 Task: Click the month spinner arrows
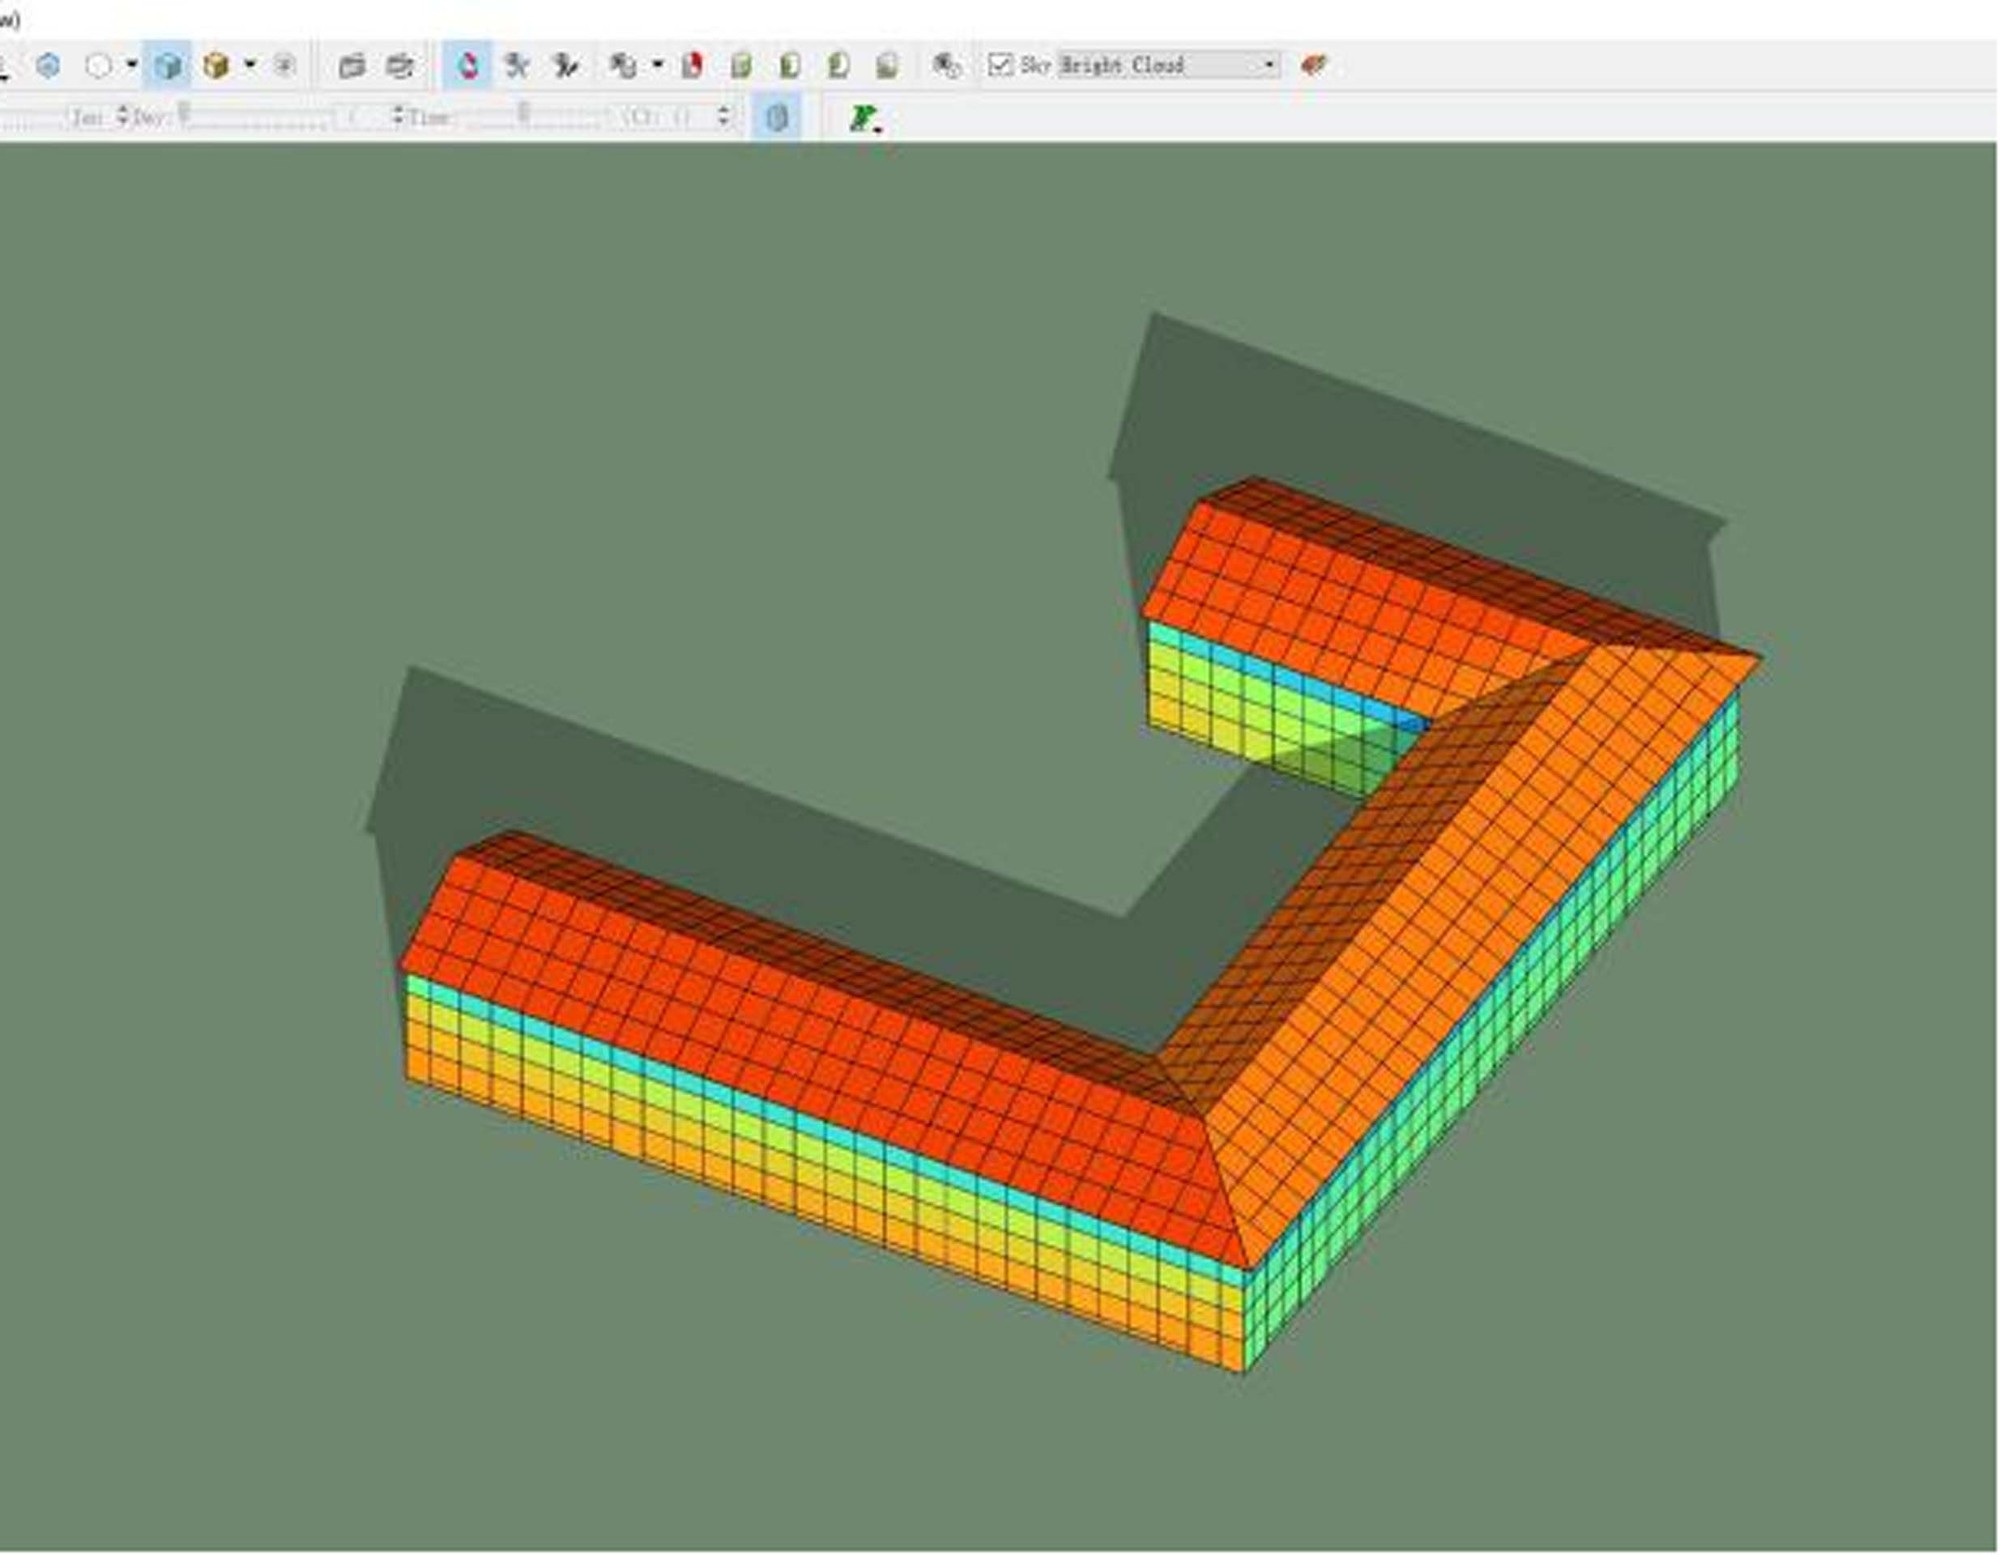[x=123, y=116]
